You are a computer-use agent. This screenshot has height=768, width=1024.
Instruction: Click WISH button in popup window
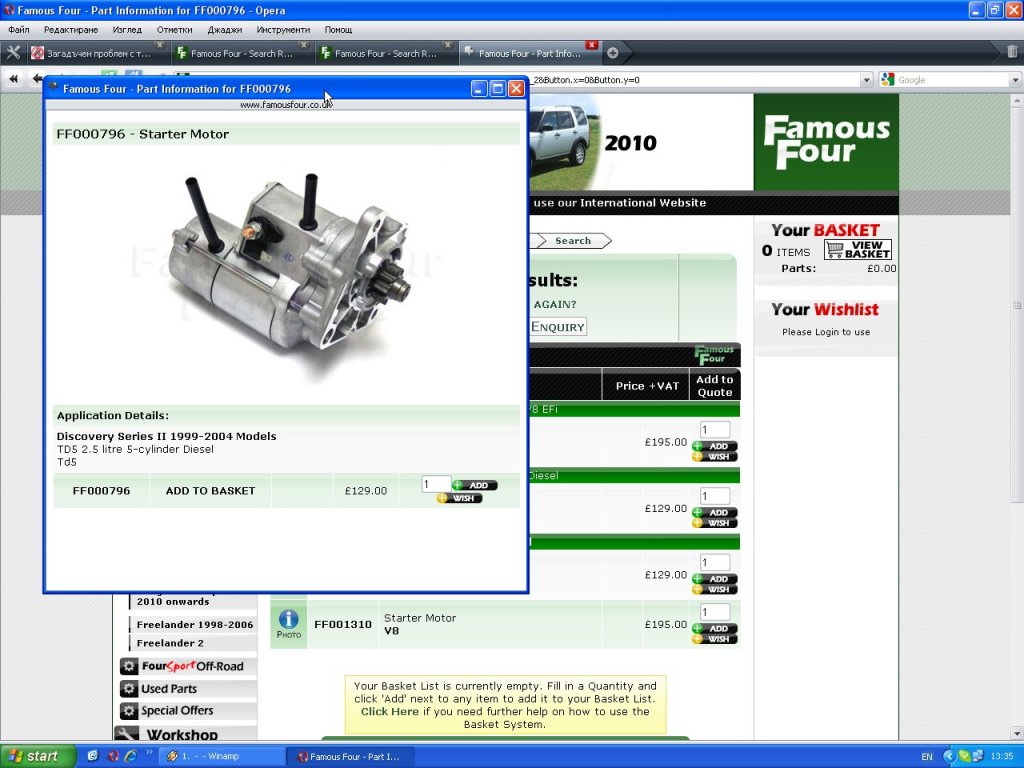tap(459, 498)
